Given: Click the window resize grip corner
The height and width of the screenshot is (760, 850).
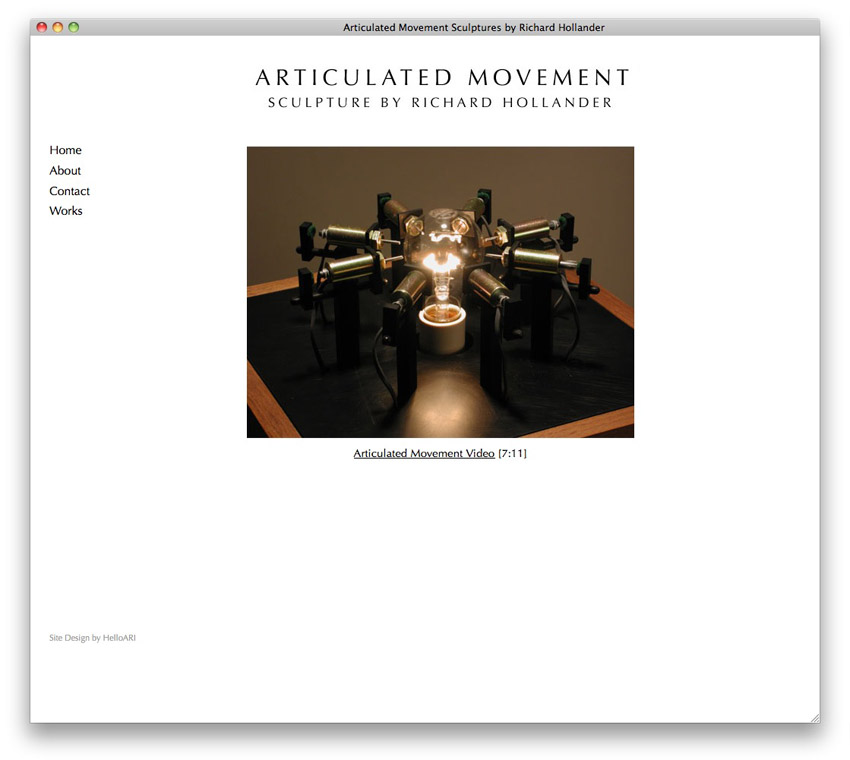Looking at the screenshot, I should pos(815,718).
